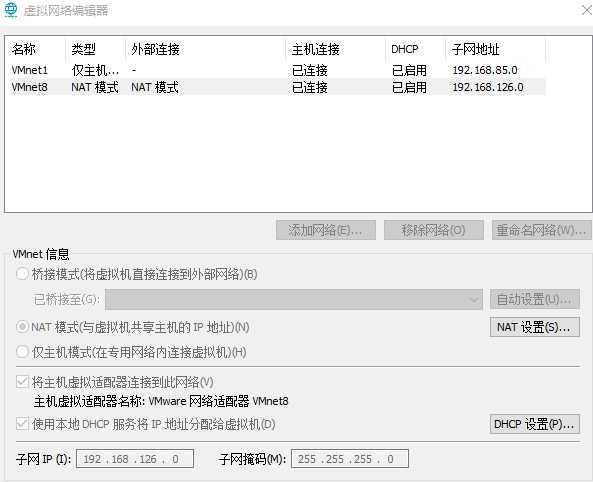Screen dimensions: 593x482
Task: Click VMnet8's NAT 模式 external connection cell
Action: (x=155, y=87)
